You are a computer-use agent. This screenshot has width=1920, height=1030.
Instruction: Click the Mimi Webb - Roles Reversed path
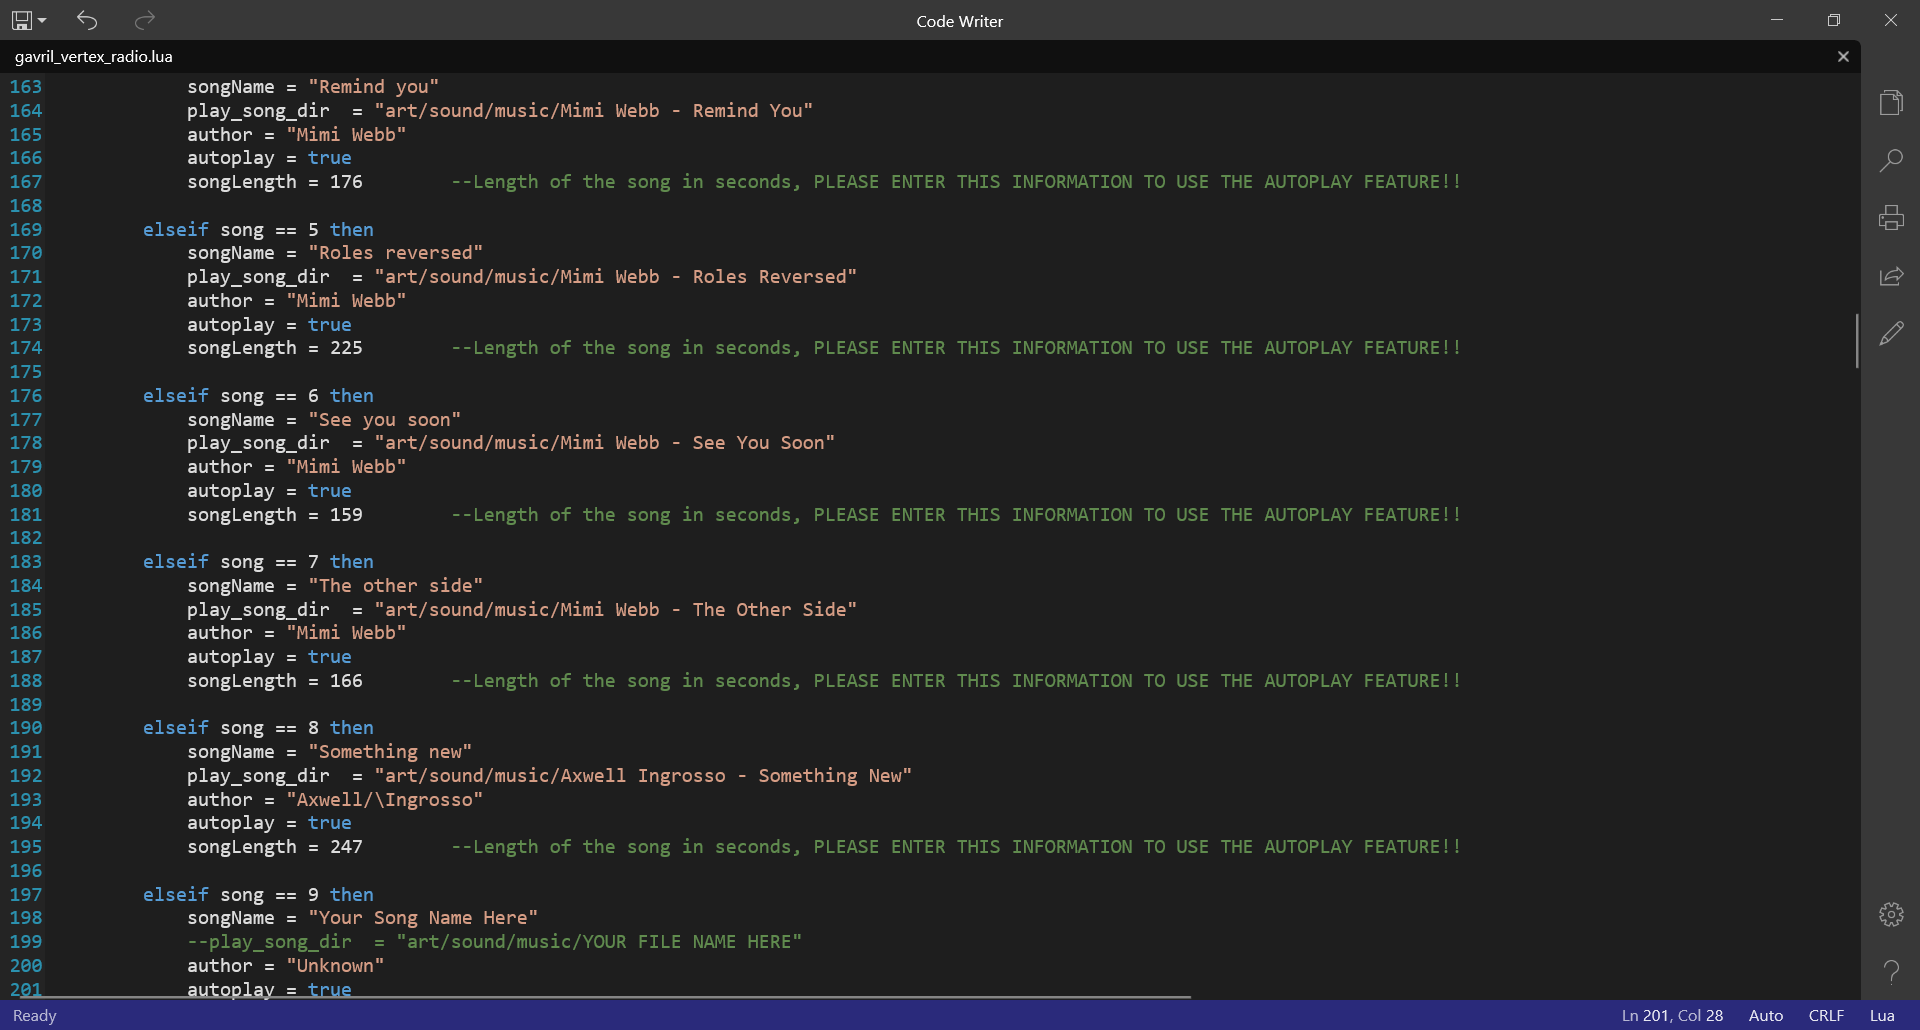(616, 277)
